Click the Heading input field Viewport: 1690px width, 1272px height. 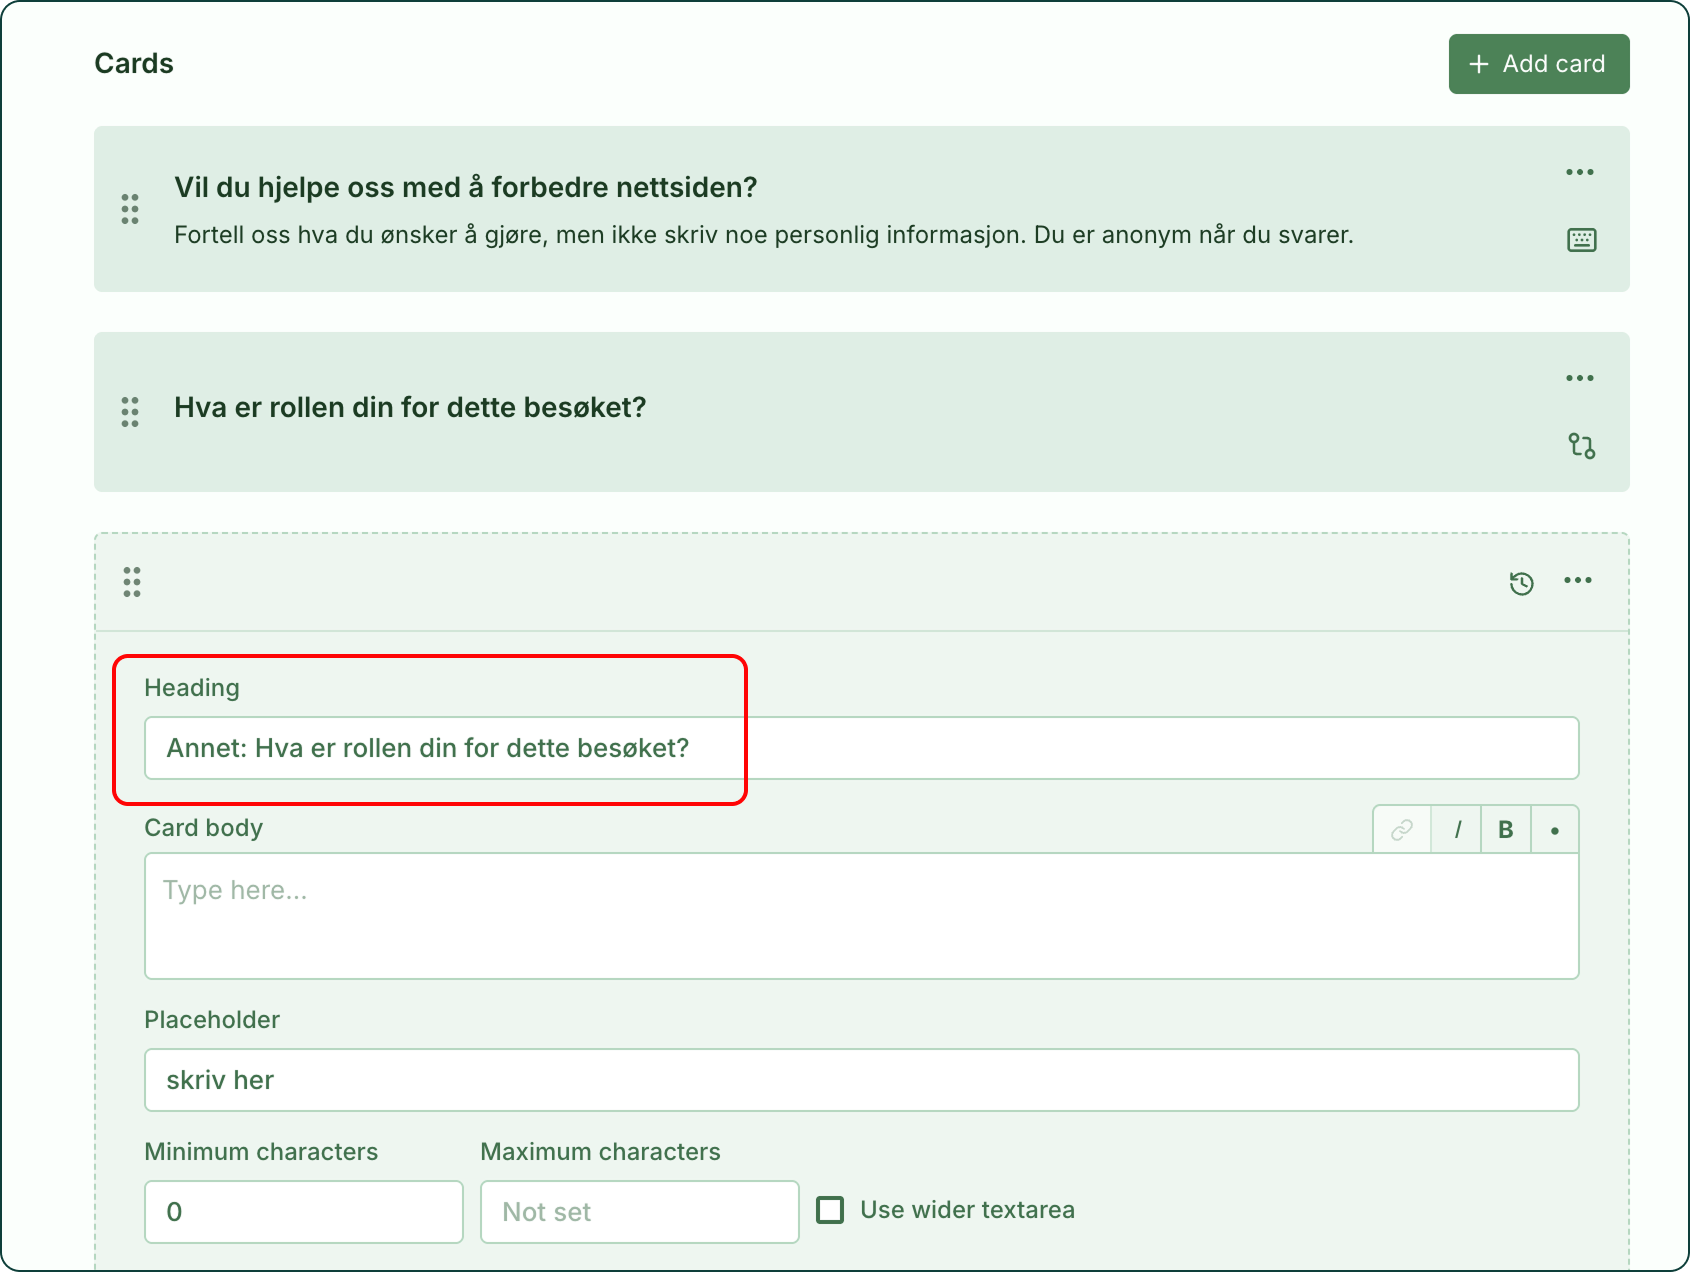[862, 748]
